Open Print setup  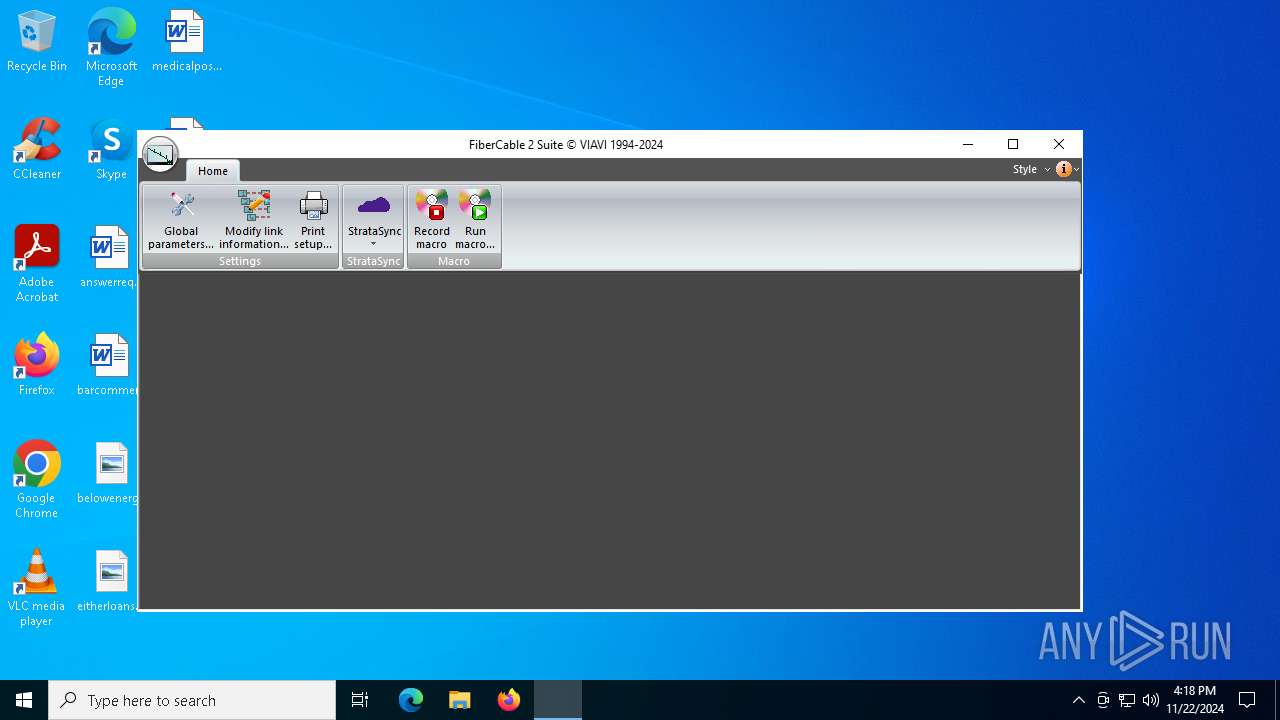pos(313,220)
